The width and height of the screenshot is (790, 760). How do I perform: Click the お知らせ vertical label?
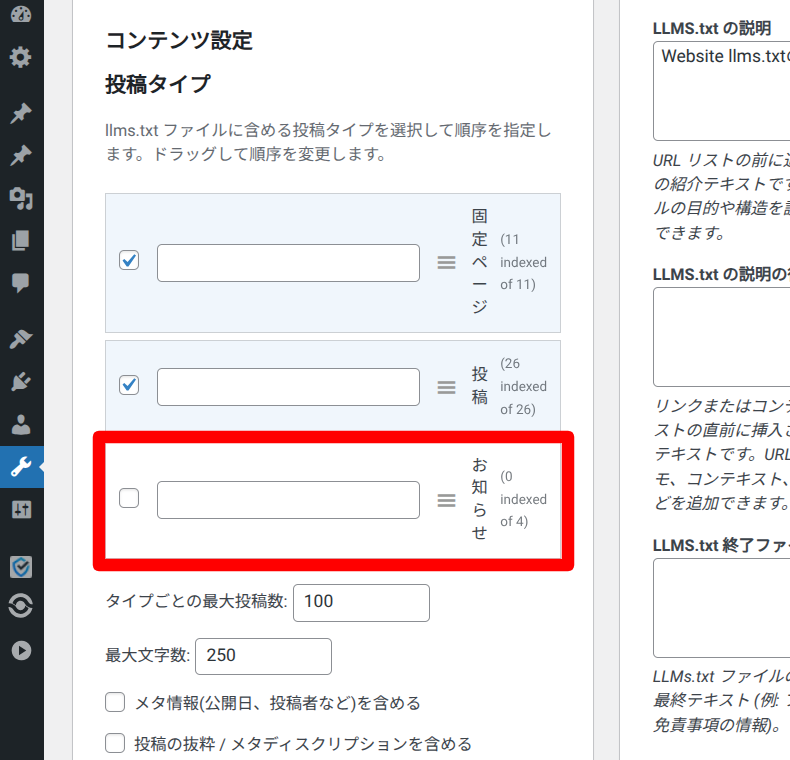pyautogui.click(x=480, y=498)
